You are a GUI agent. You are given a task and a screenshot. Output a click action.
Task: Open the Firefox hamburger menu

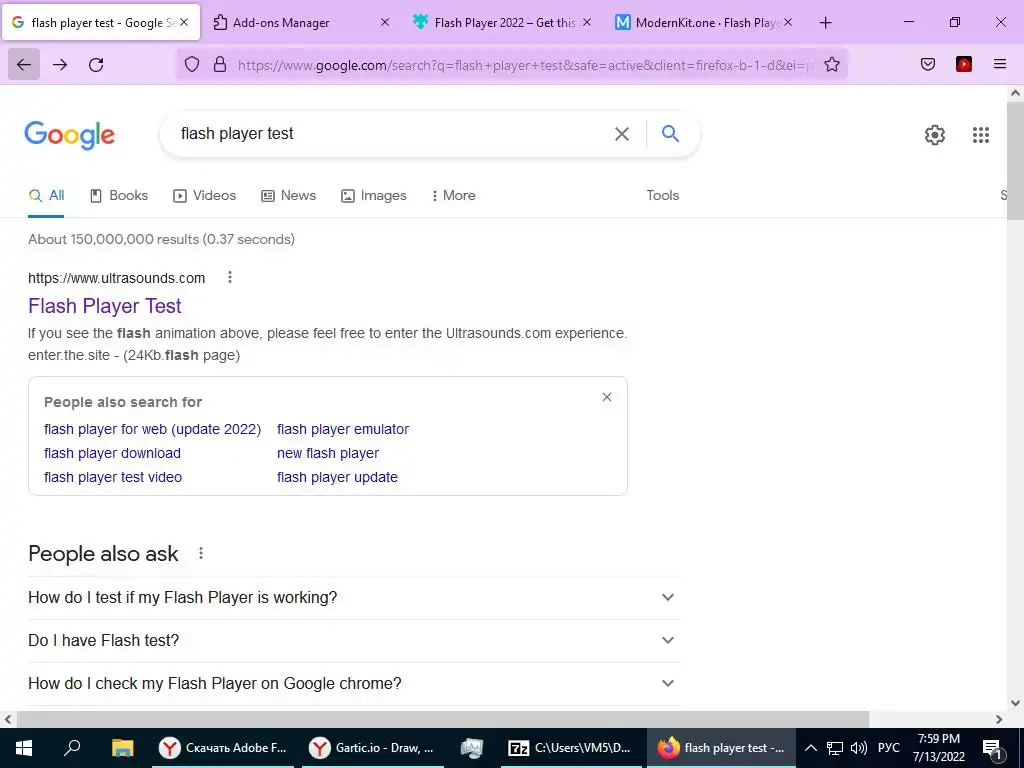[1000, 64]
